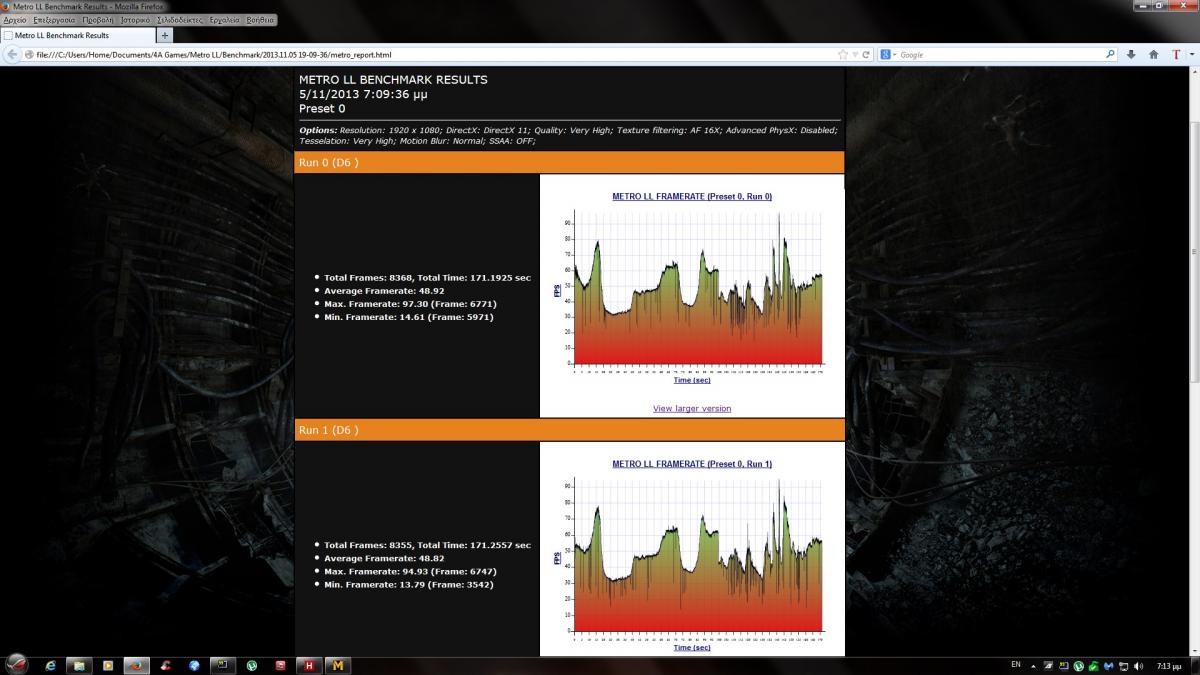Open the Εργαλεία menu
The width and height of the screenshot is (1200, 675).
click(225, 20)
